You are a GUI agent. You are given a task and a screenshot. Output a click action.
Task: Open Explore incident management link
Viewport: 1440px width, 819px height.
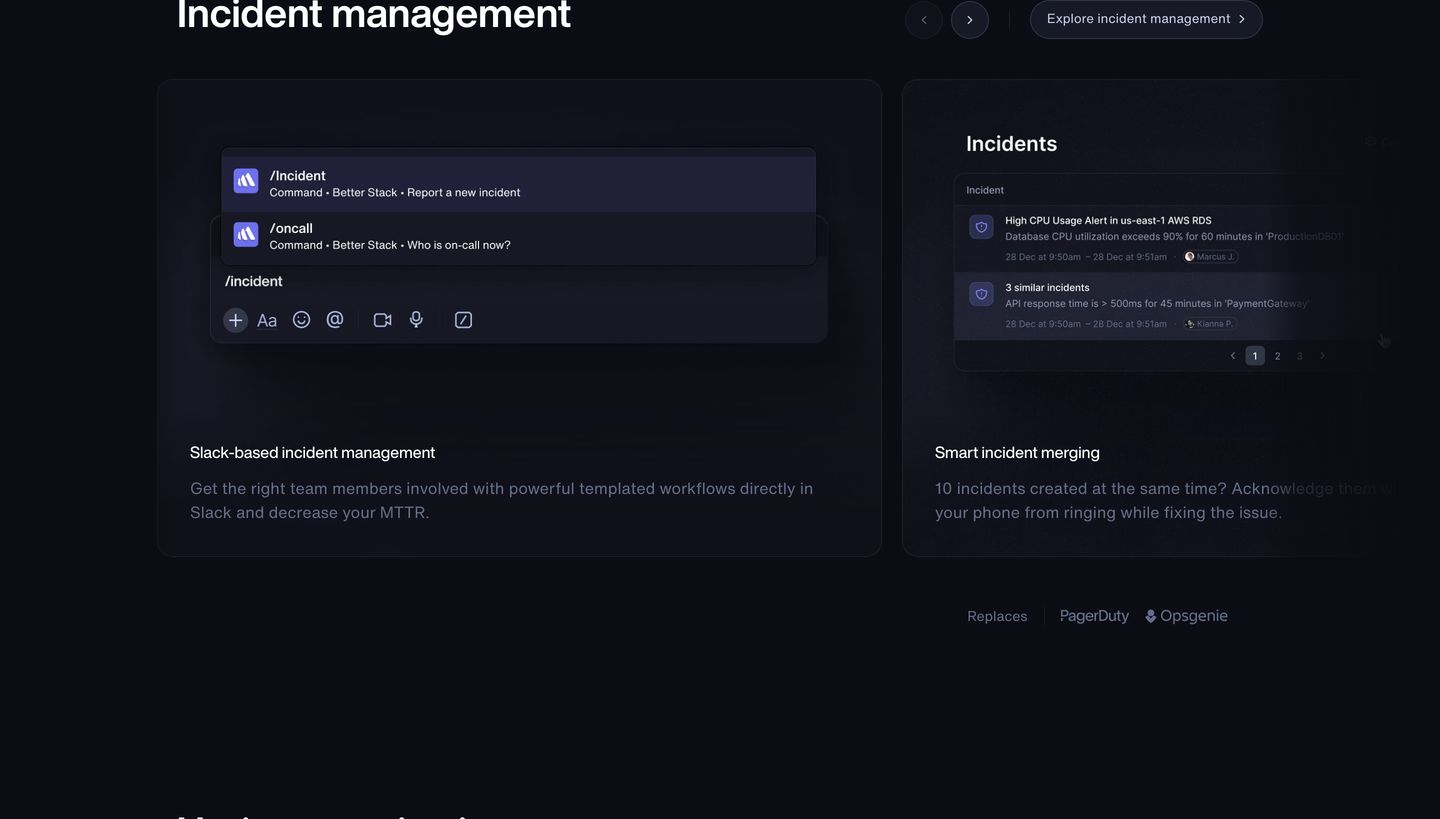1146,19
